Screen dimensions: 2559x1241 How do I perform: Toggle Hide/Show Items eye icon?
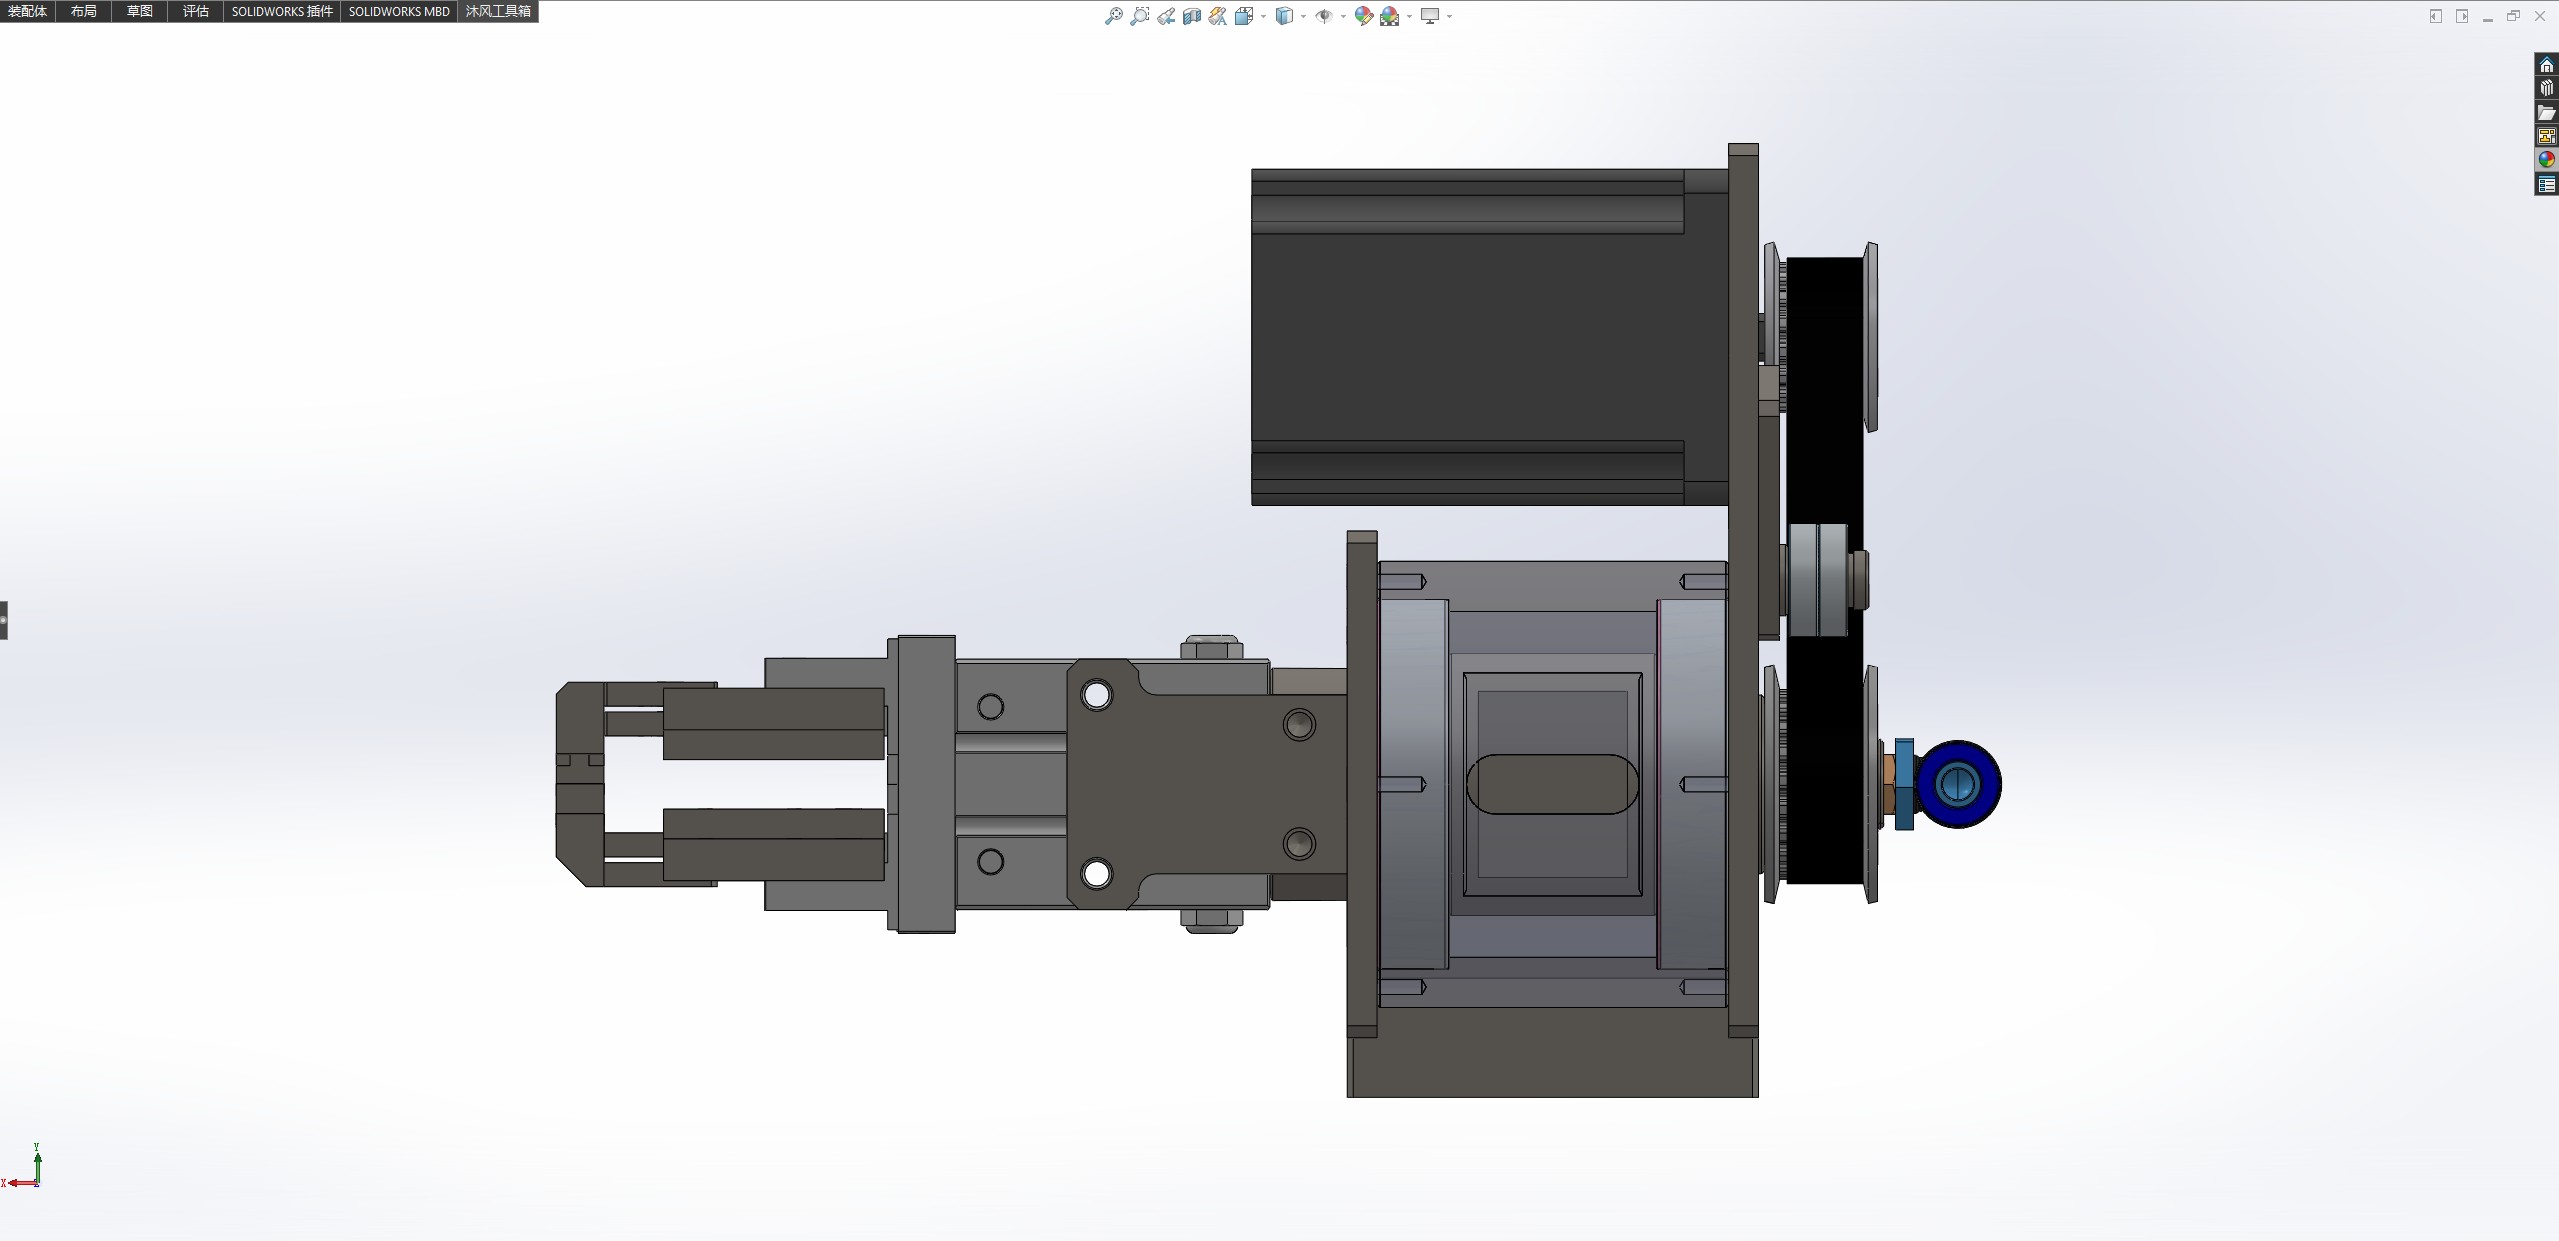click(x=1323, y=16)
